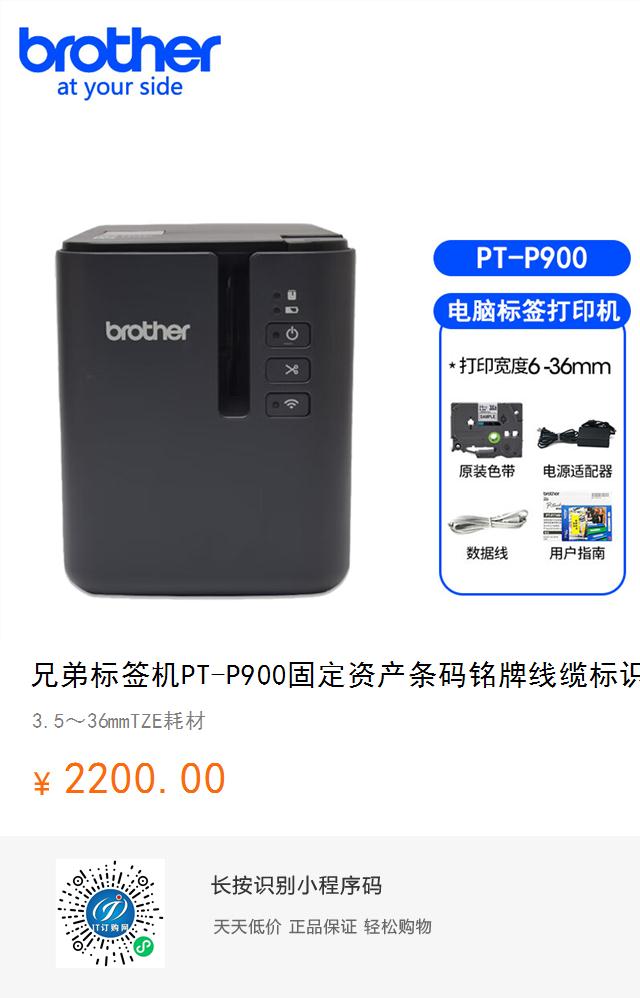This screenshot has height=998, width=640.
Task: Click the 天天低价 正品保证 轻松购物 tagline
Action: pyautogui.click(x=322, y=927)
